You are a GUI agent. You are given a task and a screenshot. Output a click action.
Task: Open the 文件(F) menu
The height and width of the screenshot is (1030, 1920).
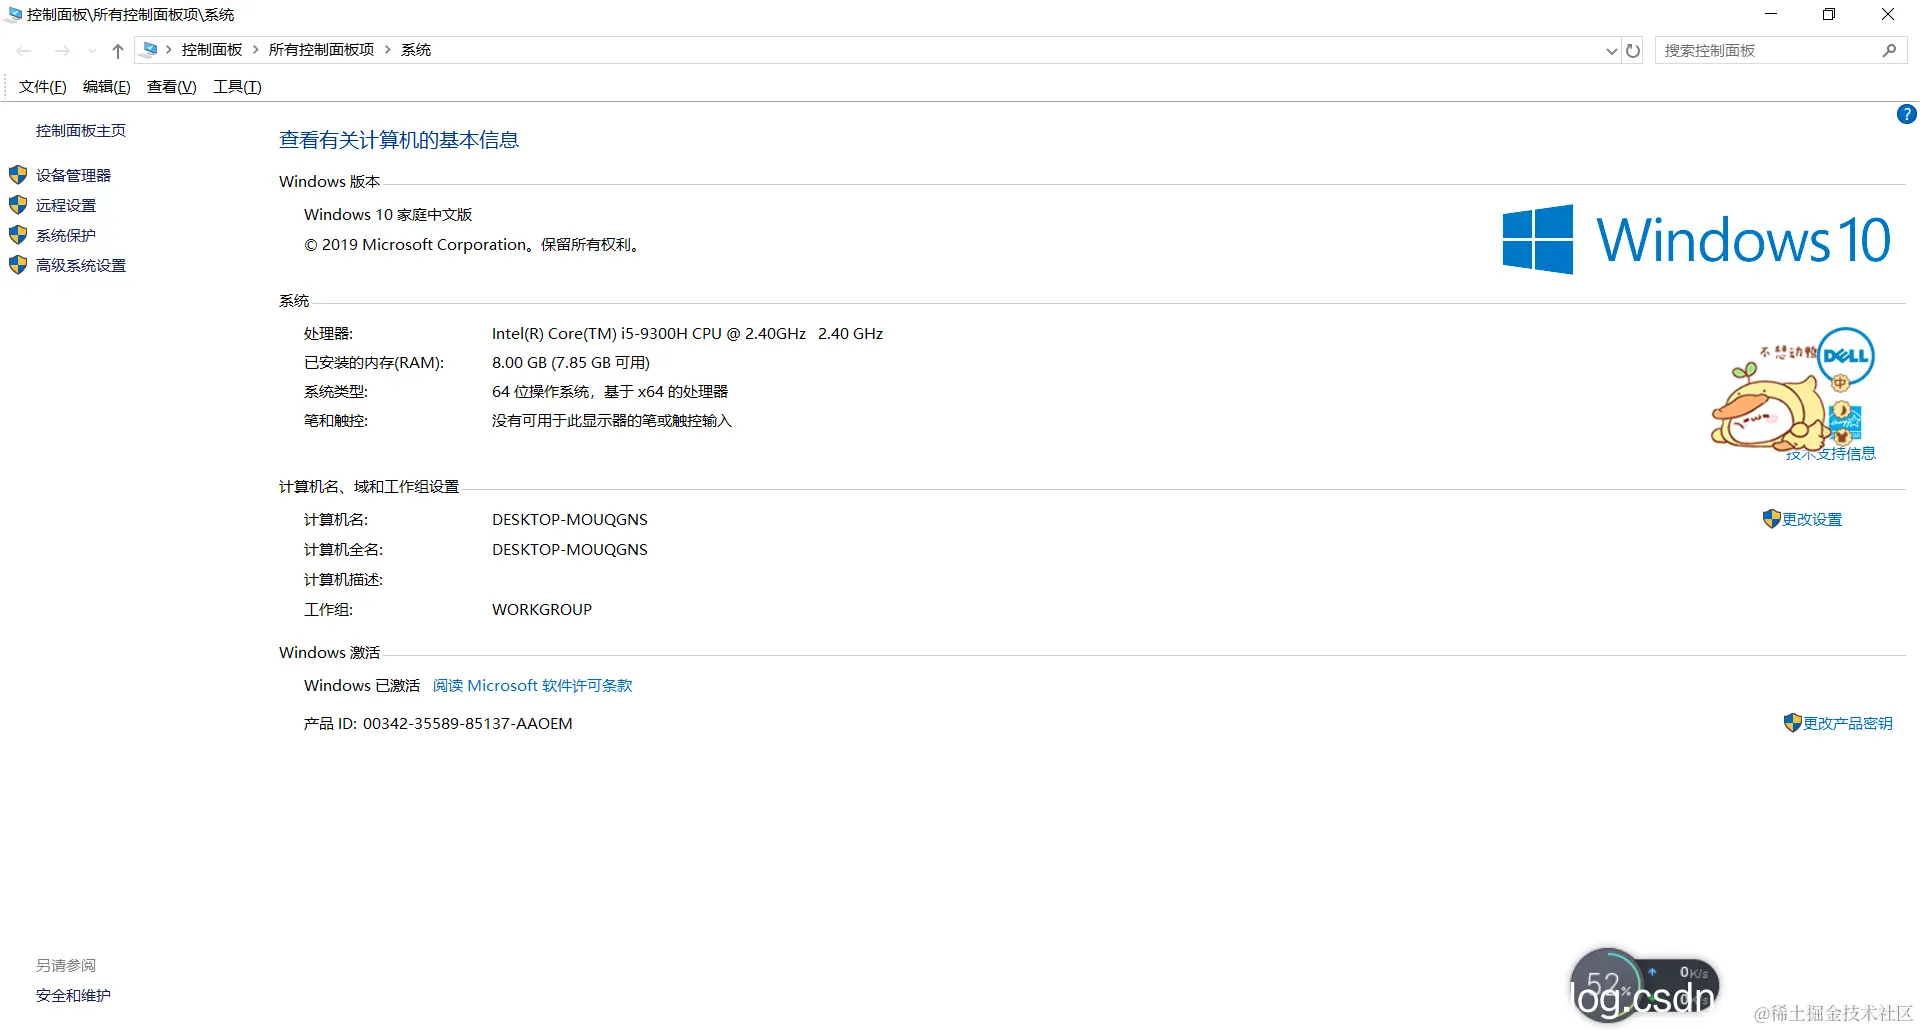click(42, 87)
